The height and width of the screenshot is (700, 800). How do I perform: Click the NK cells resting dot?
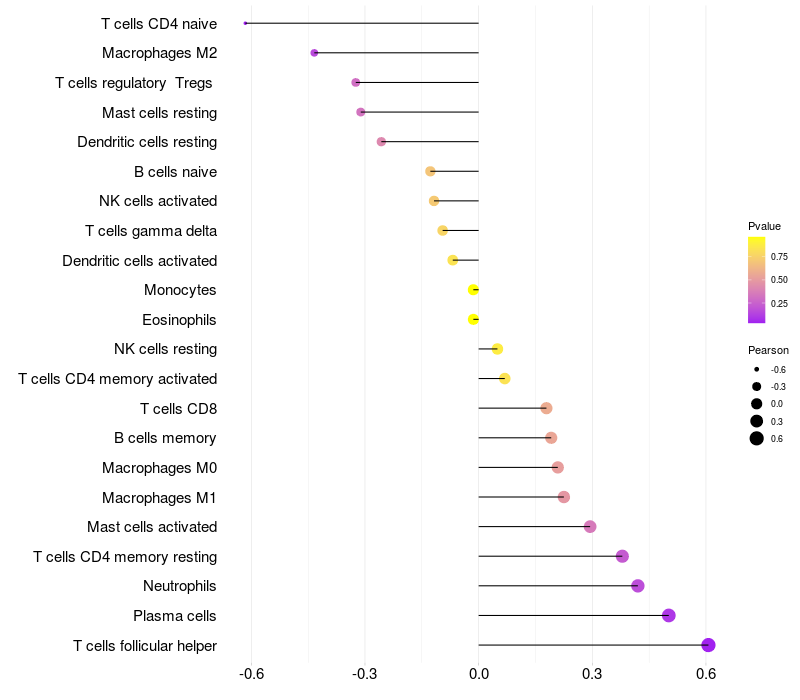tap(497, 349)
